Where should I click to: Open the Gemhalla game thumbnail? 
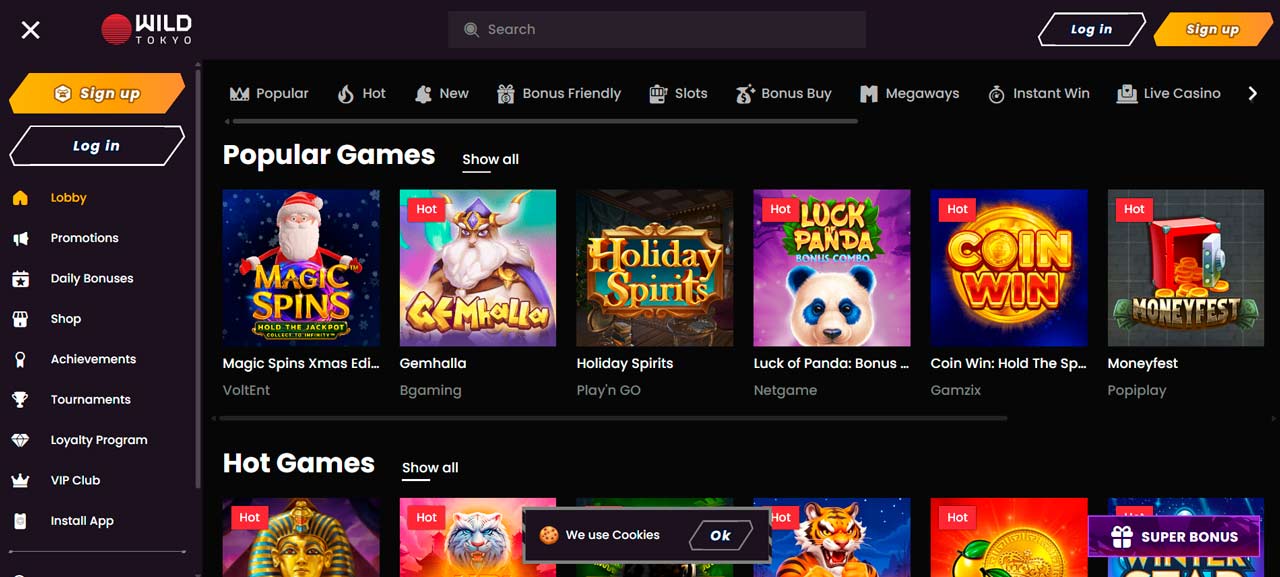click(x=477, y=268)
